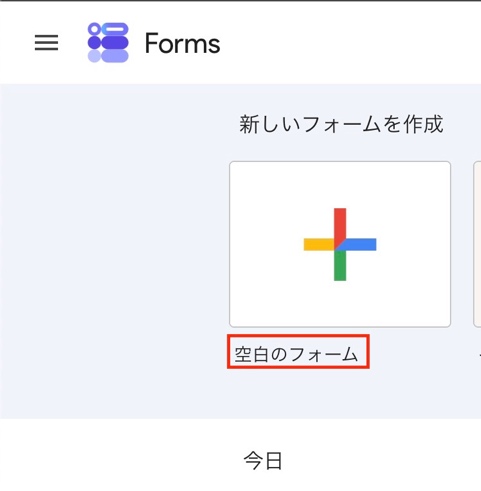The height and width of the screenshot is (491, 481).
Task: Select the Forms title text
Action: [x=182, y=43]
